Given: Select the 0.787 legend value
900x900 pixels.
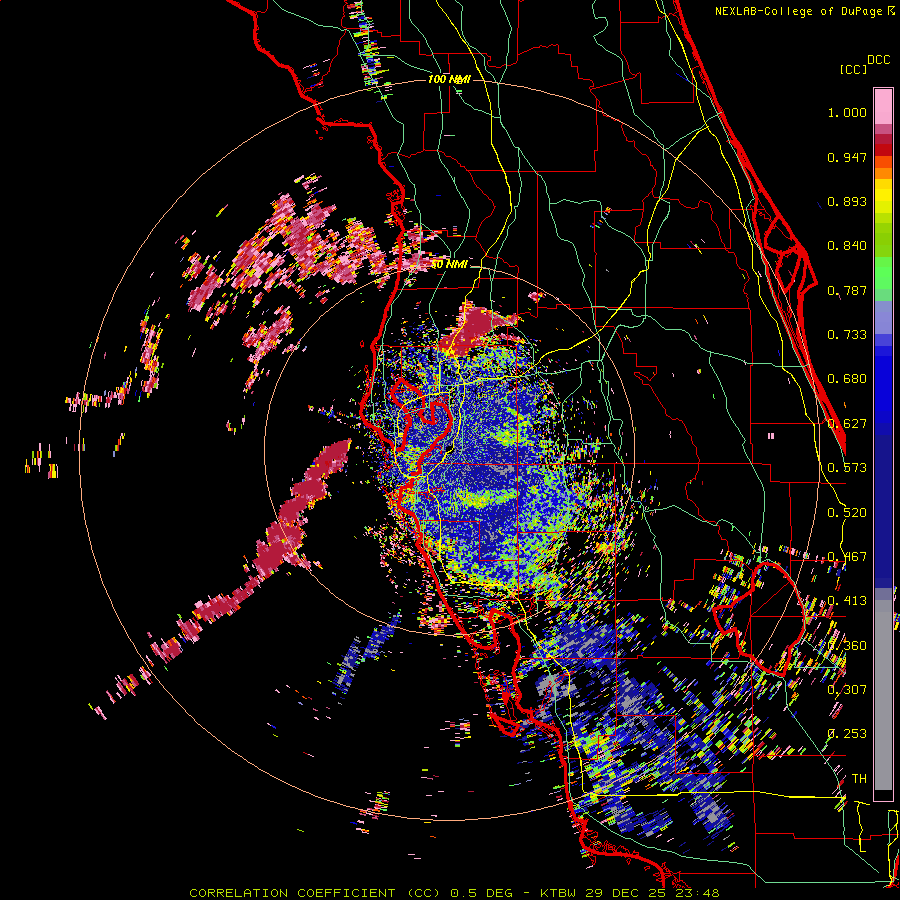Looking at the screenshot, I should (x=847, y=290).
